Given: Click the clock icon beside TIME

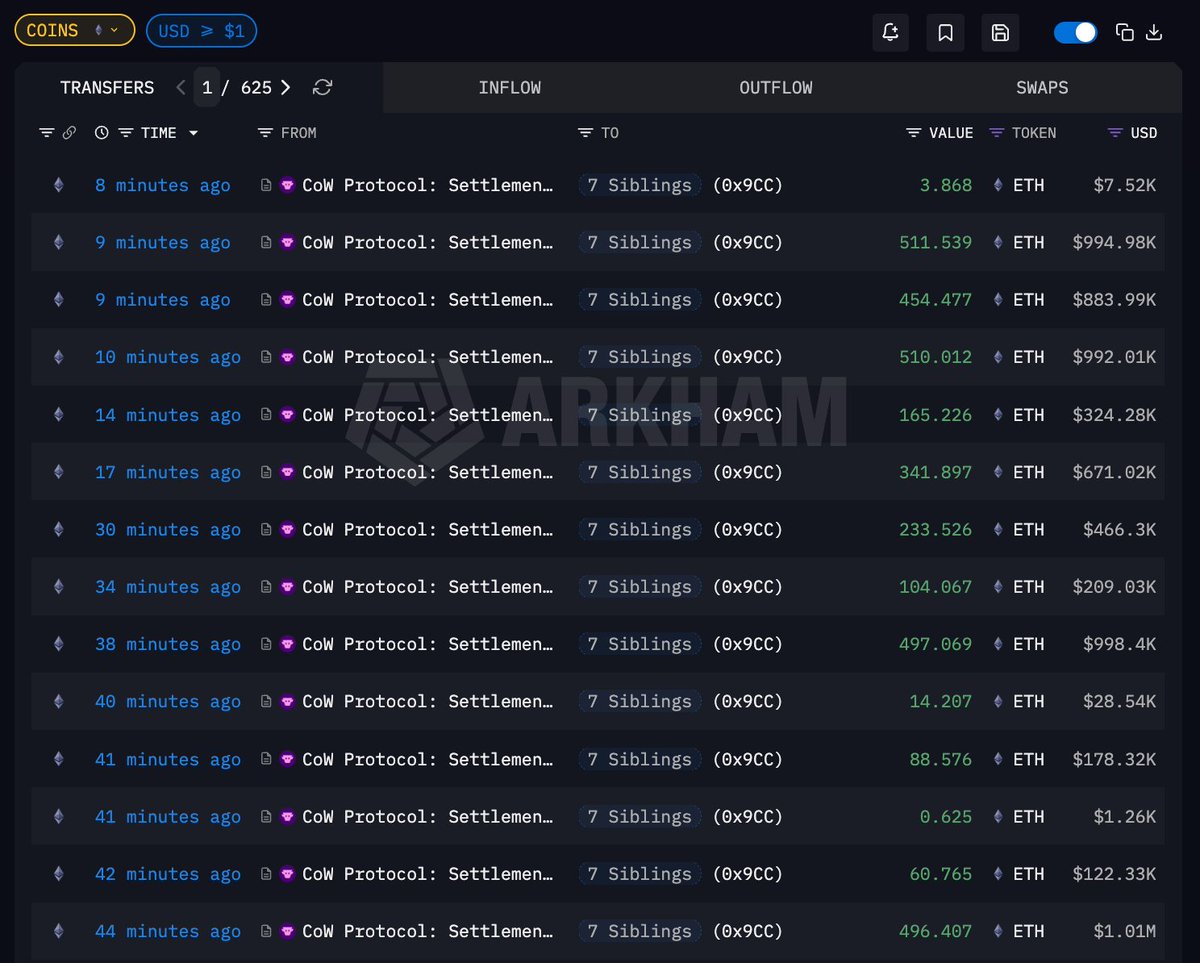Looking at the screenshot, I should click(101, 133).
